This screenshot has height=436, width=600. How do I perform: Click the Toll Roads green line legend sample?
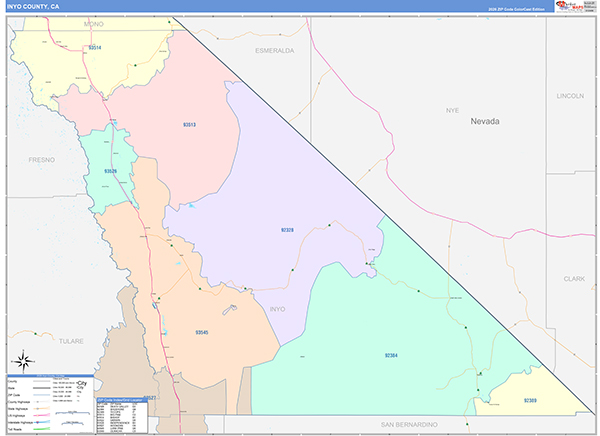coord(42,429)
